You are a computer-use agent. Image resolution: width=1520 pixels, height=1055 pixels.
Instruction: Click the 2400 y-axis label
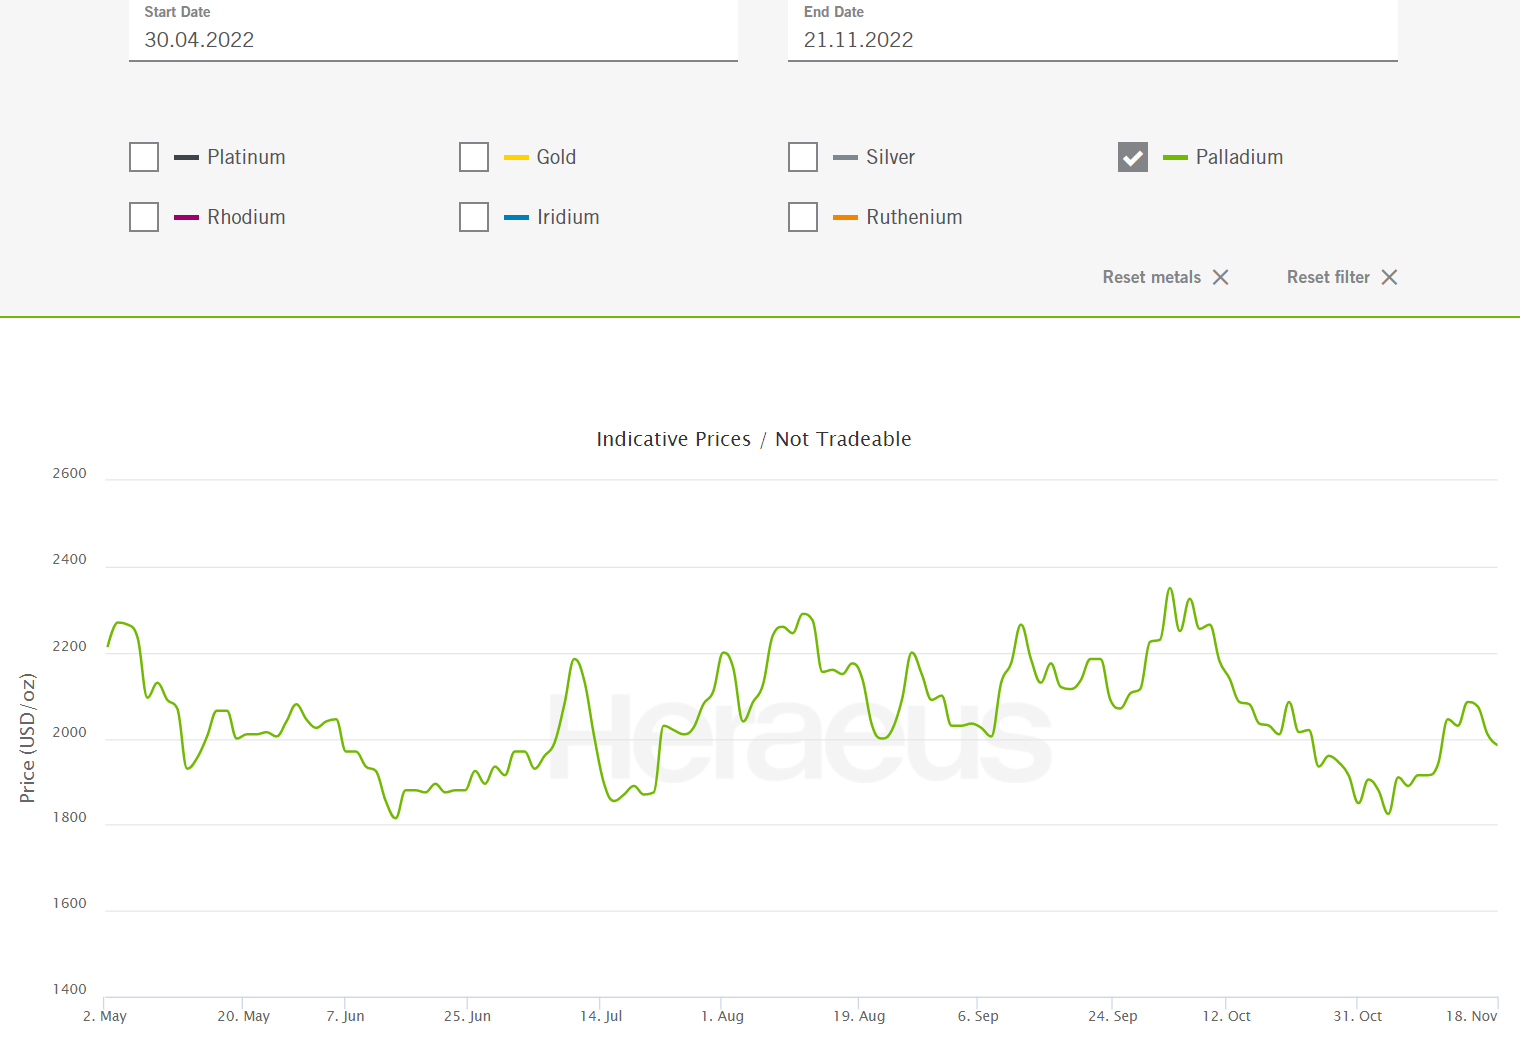[69, 559]
